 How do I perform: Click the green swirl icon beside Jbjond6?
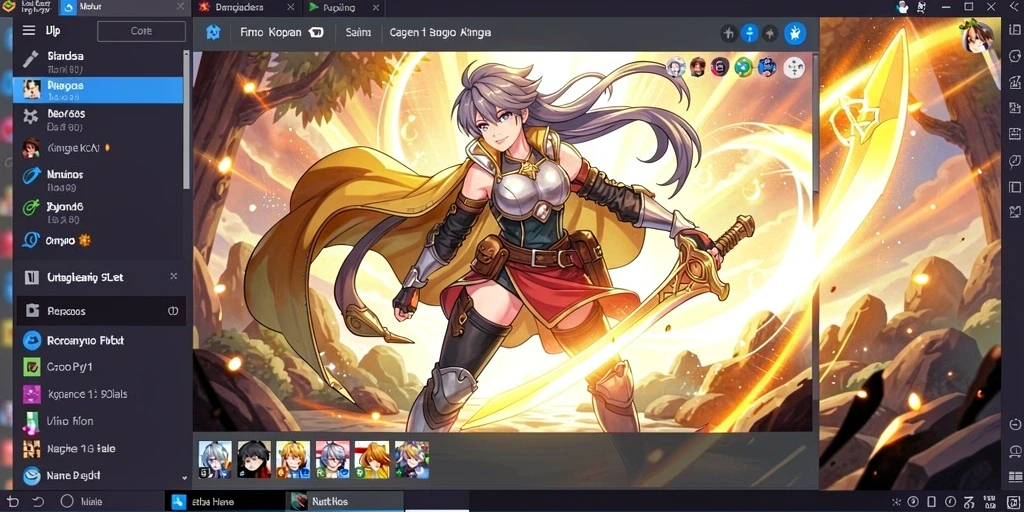tap(31, 209)
